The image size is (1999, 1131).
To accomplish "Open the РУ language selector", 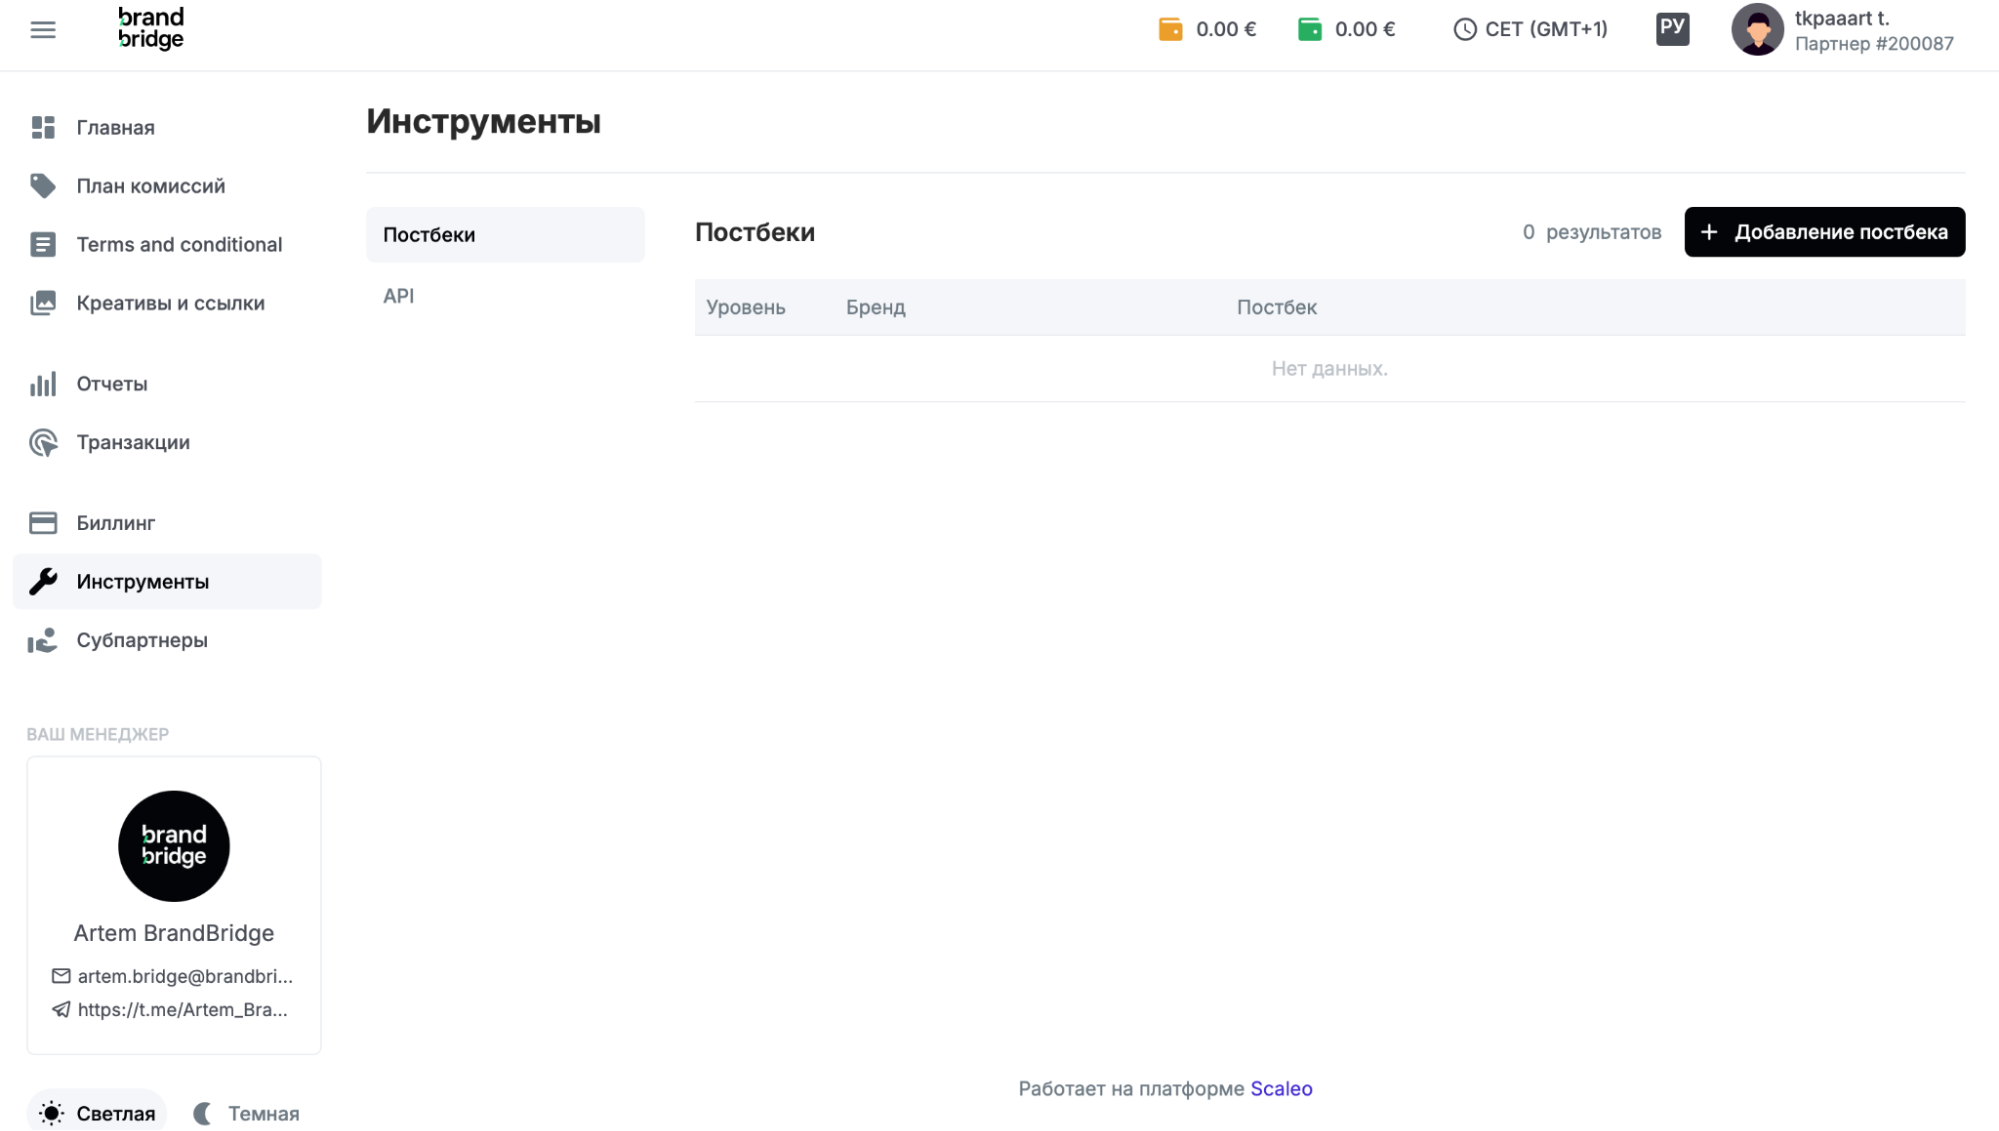I will tap(1672, 28).
